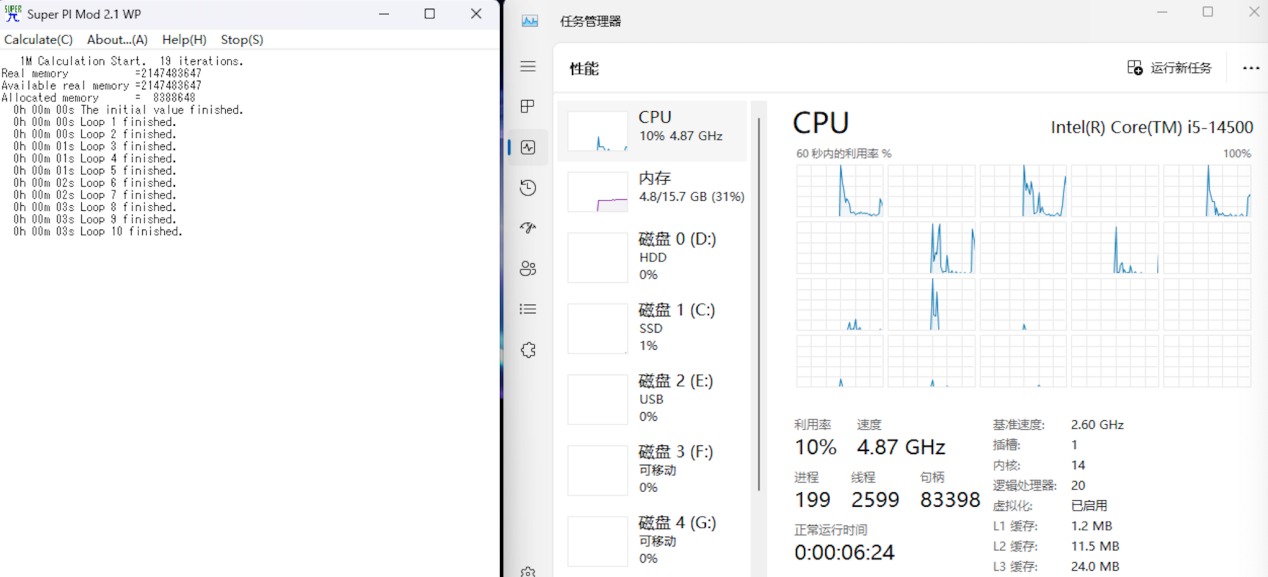Click the 1.2 MB L1 cache value
Screen dimensions: 1268x577
pyautogui.click(x=1091, y=526)
